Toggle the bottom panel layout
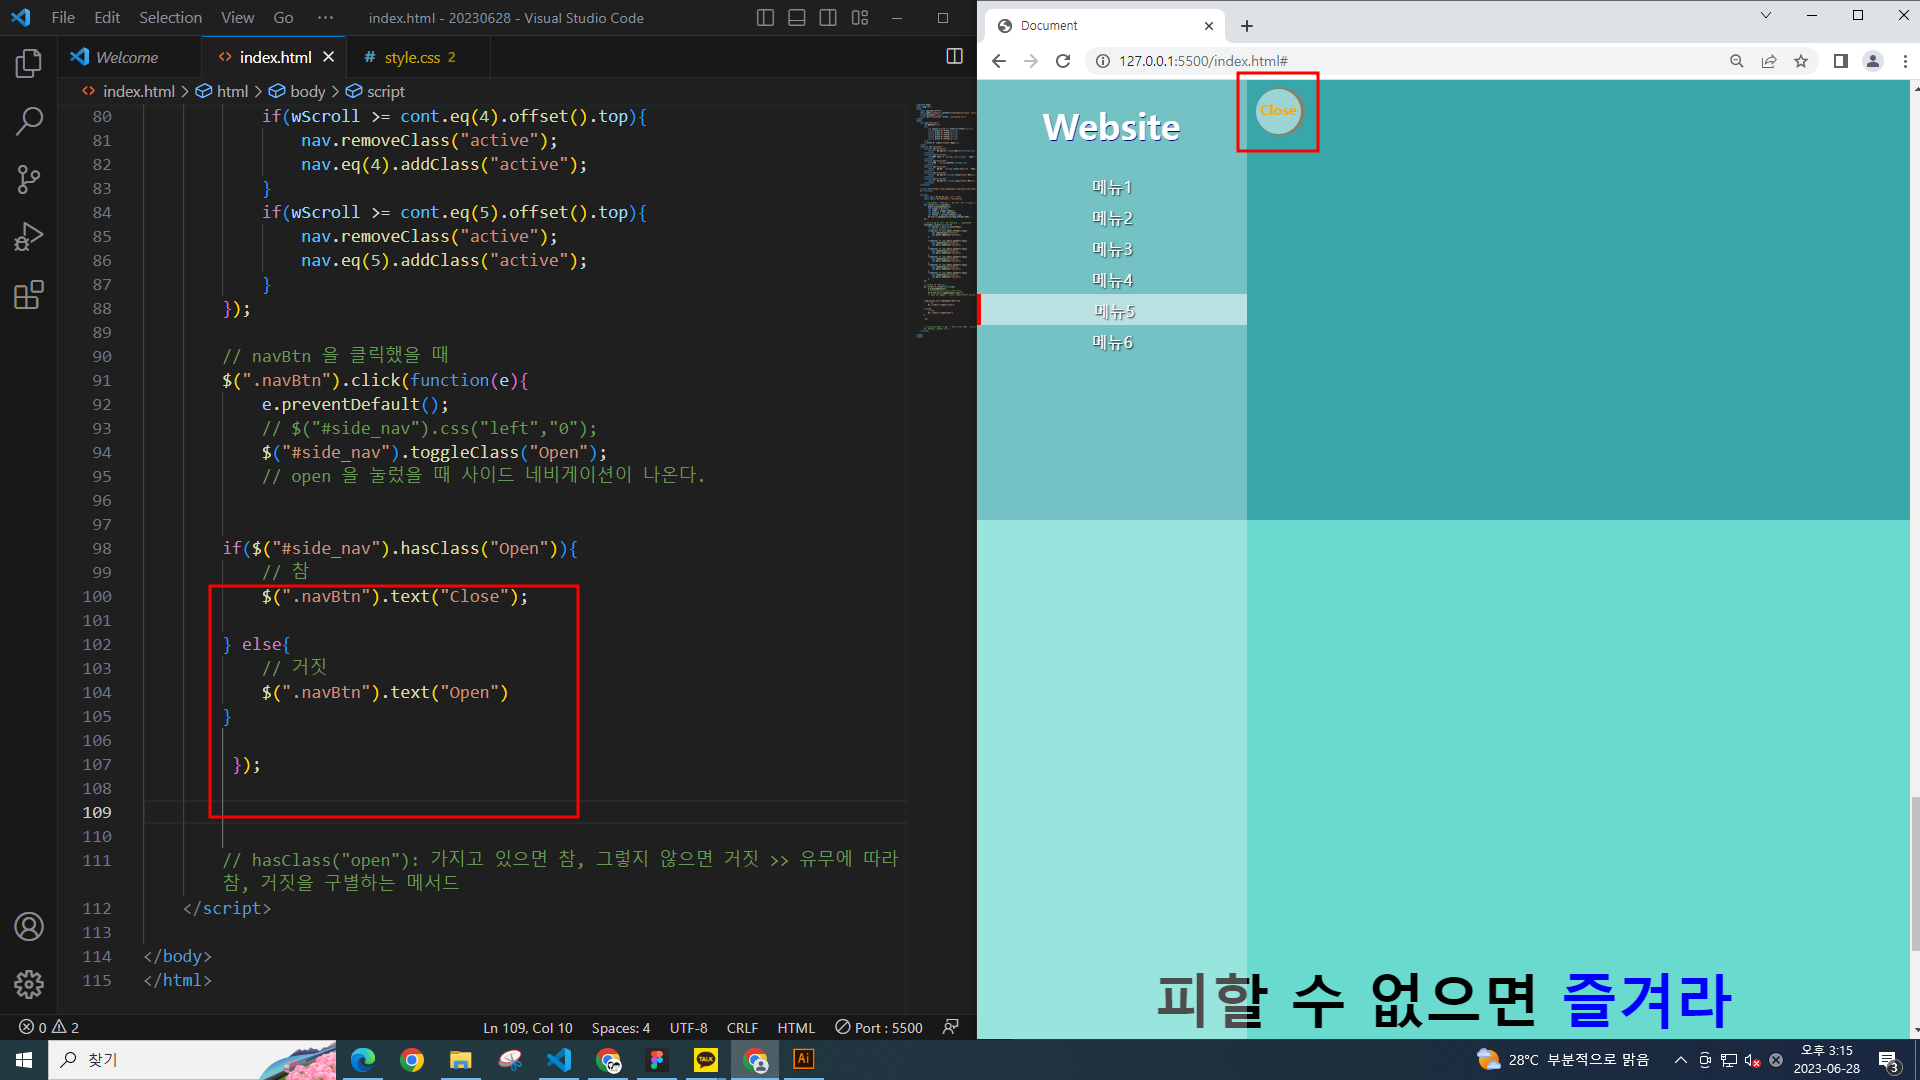1920x1080 pixels. click(x=797, y=18)
